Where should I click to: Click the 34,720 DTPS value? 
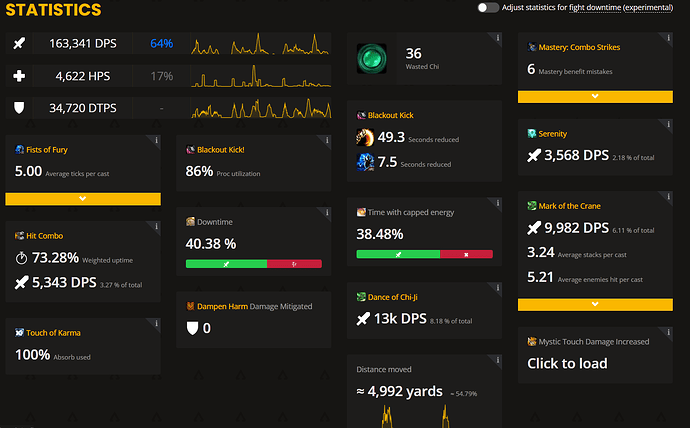click(83, 108)
